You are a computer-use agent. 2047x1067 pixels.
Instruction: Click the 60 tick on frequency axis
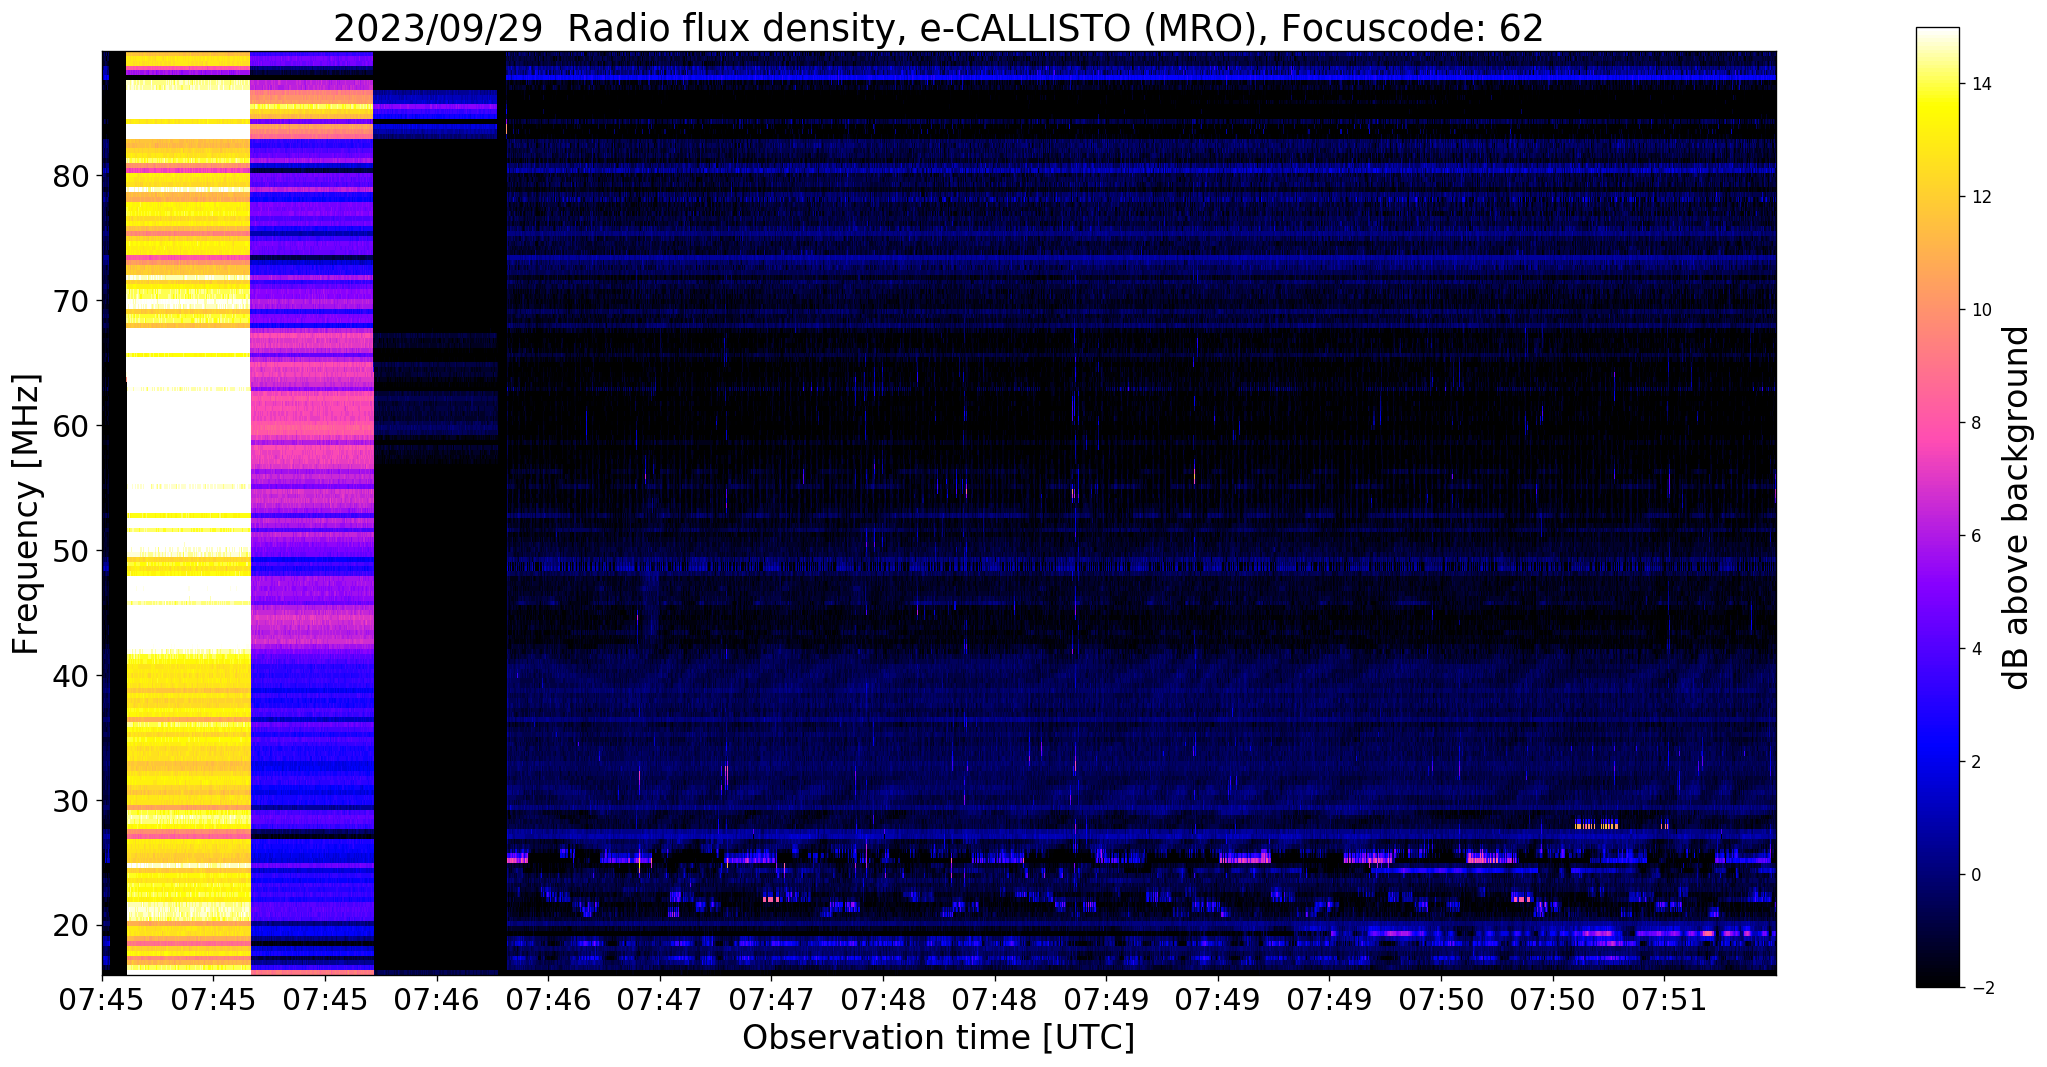(71, 427)
